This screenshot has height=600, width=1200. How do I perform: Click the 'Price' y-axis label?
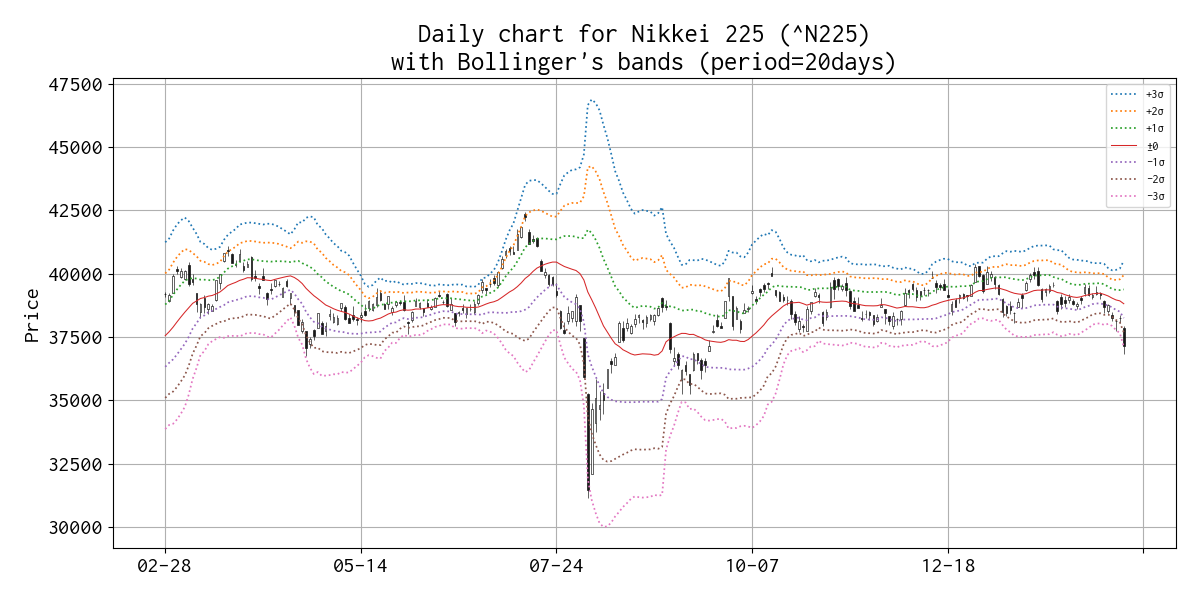pyautogui.click(x=32, y=315)
